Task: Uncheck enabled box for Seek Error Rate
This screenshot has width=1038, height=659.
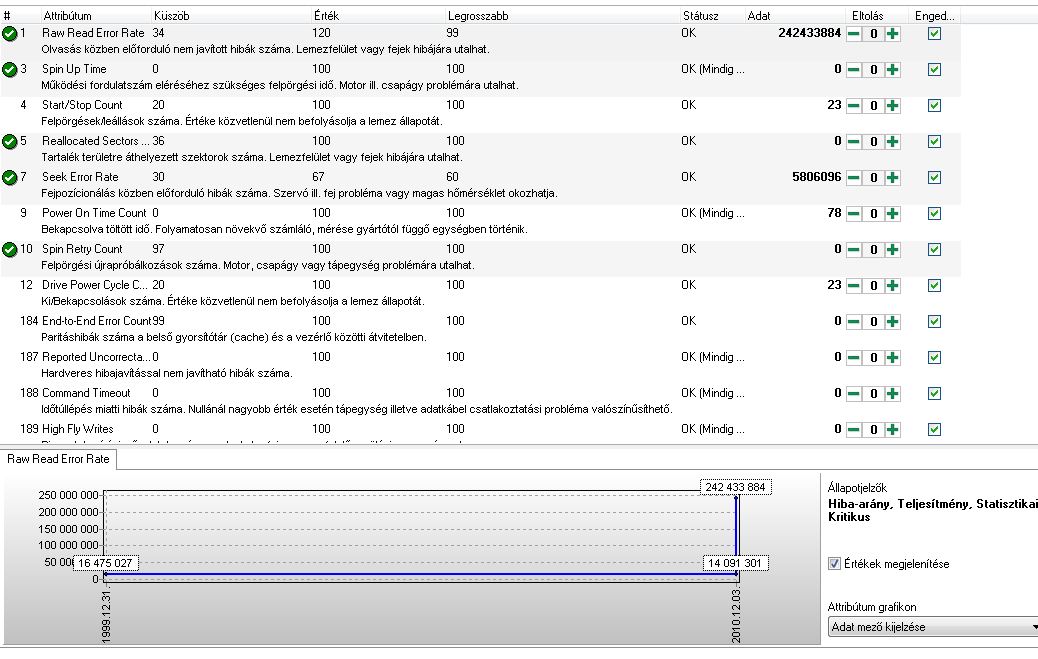Action: pyautogui.click(x=934, y=177)
